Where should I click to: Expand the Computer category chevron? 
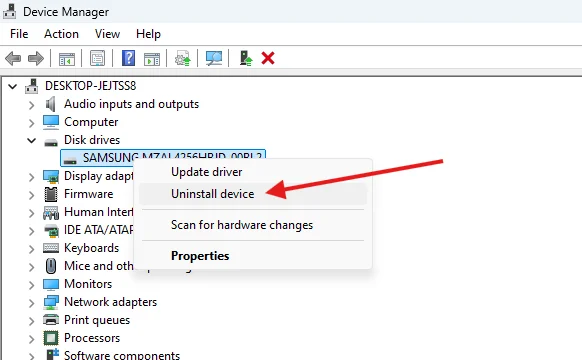coord(32,123)
